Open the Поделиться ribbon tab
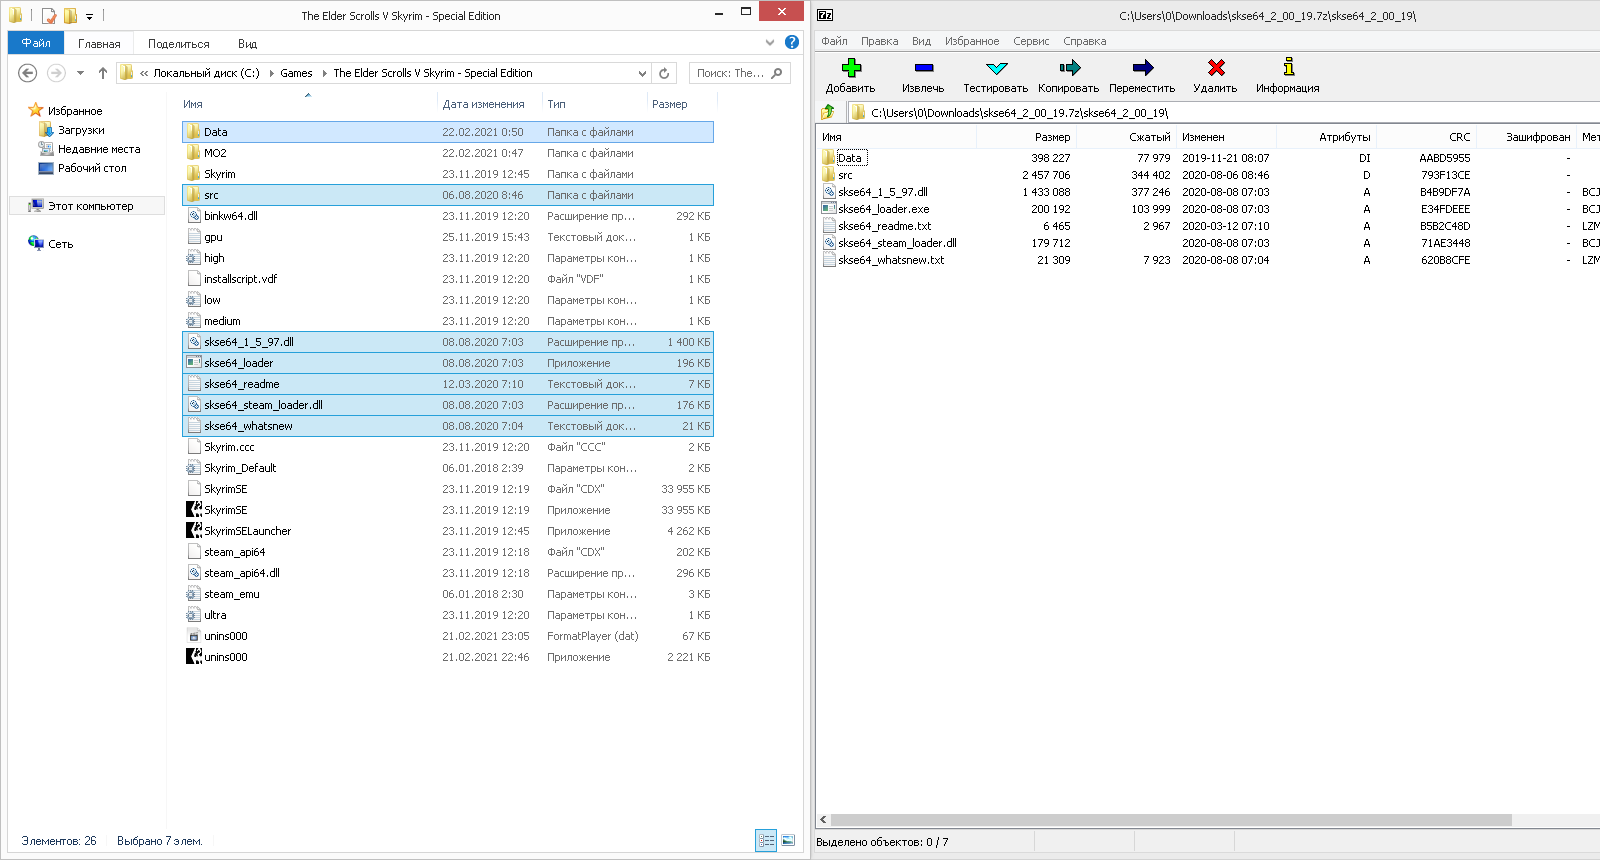1600x860 pixels. click(179, 44)
